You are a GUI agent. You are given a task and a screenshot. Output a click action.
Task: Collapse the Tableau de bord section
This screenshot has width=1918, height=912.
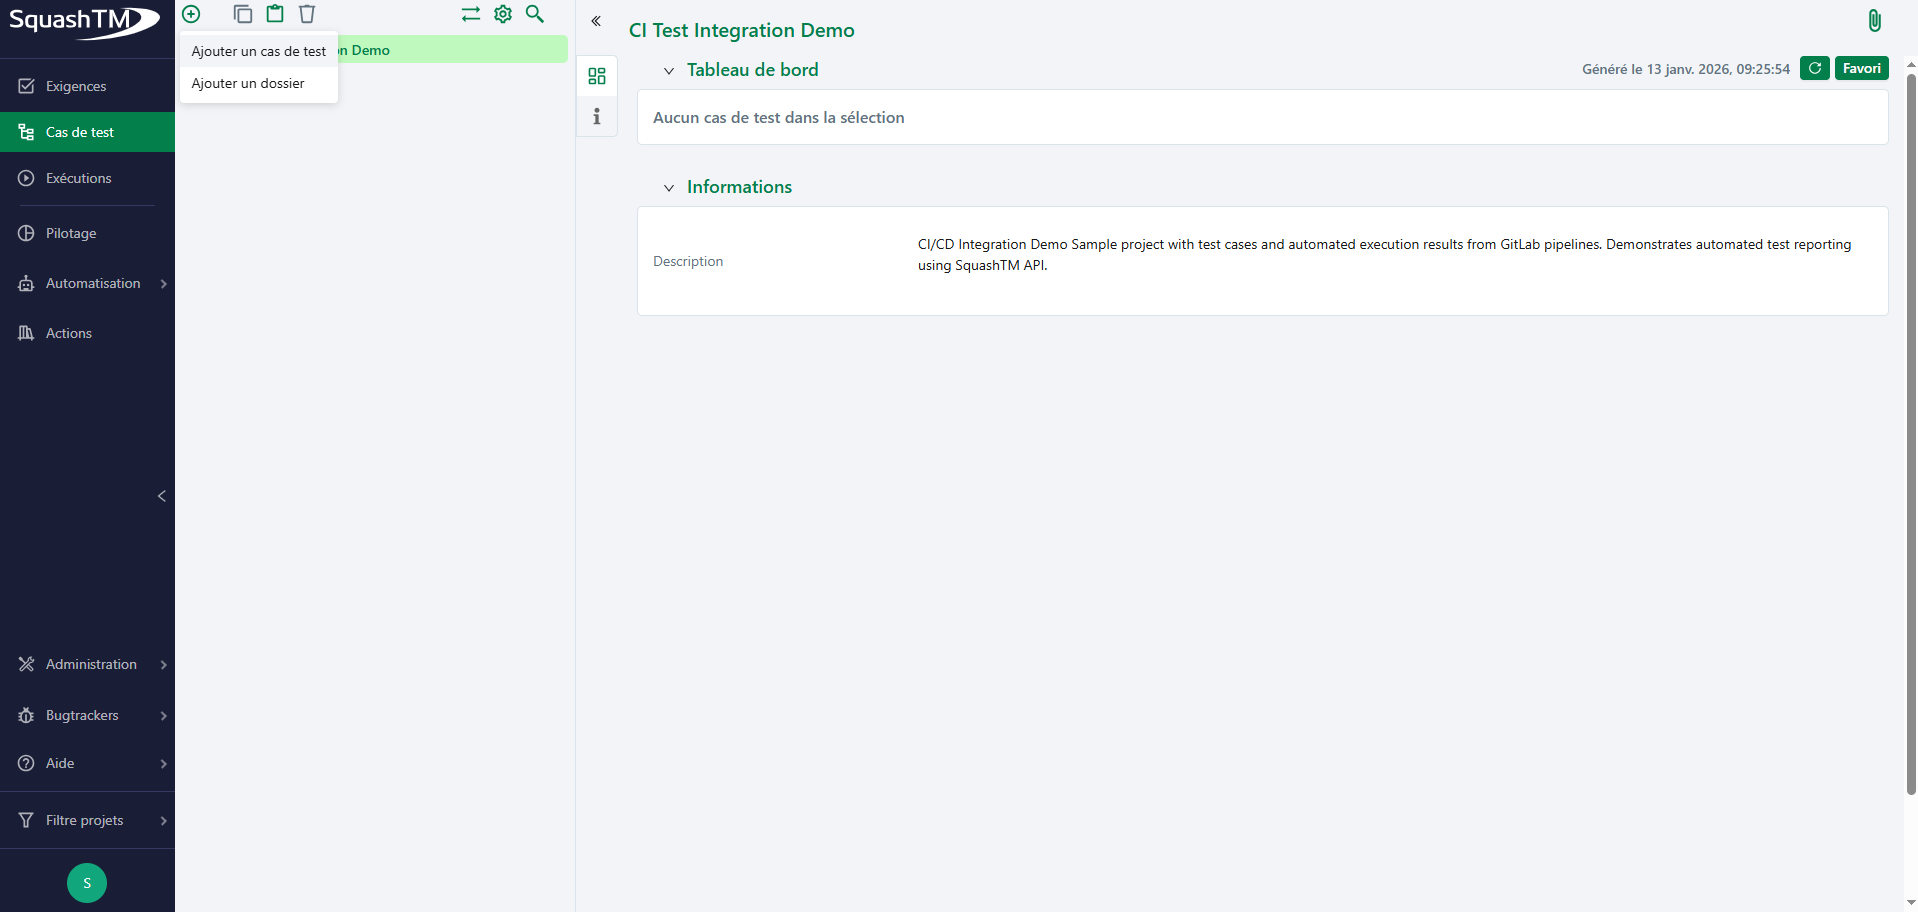tap(669, 71)
